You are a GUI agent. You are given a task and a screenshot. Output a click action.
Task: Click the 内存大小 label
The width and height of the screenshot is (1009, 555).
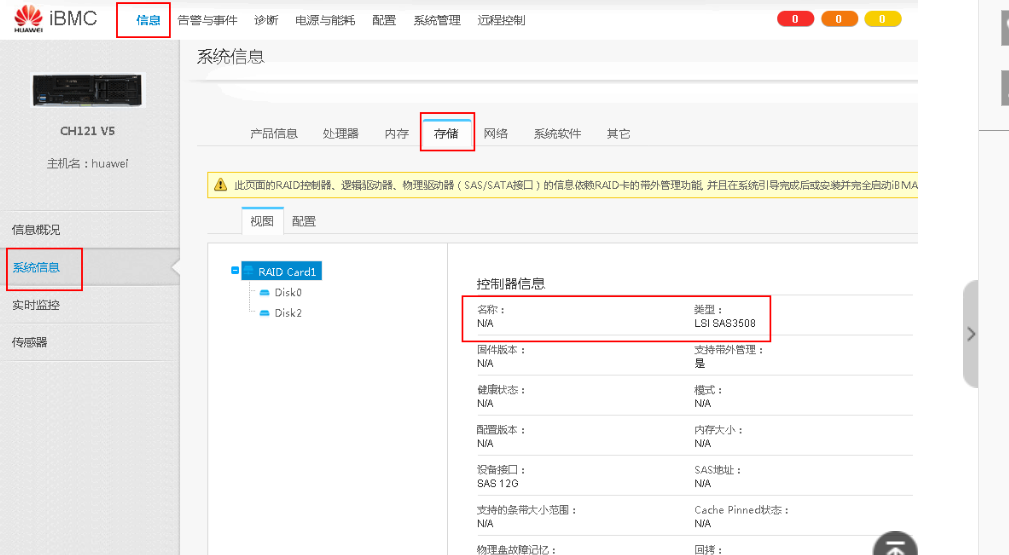718,429
